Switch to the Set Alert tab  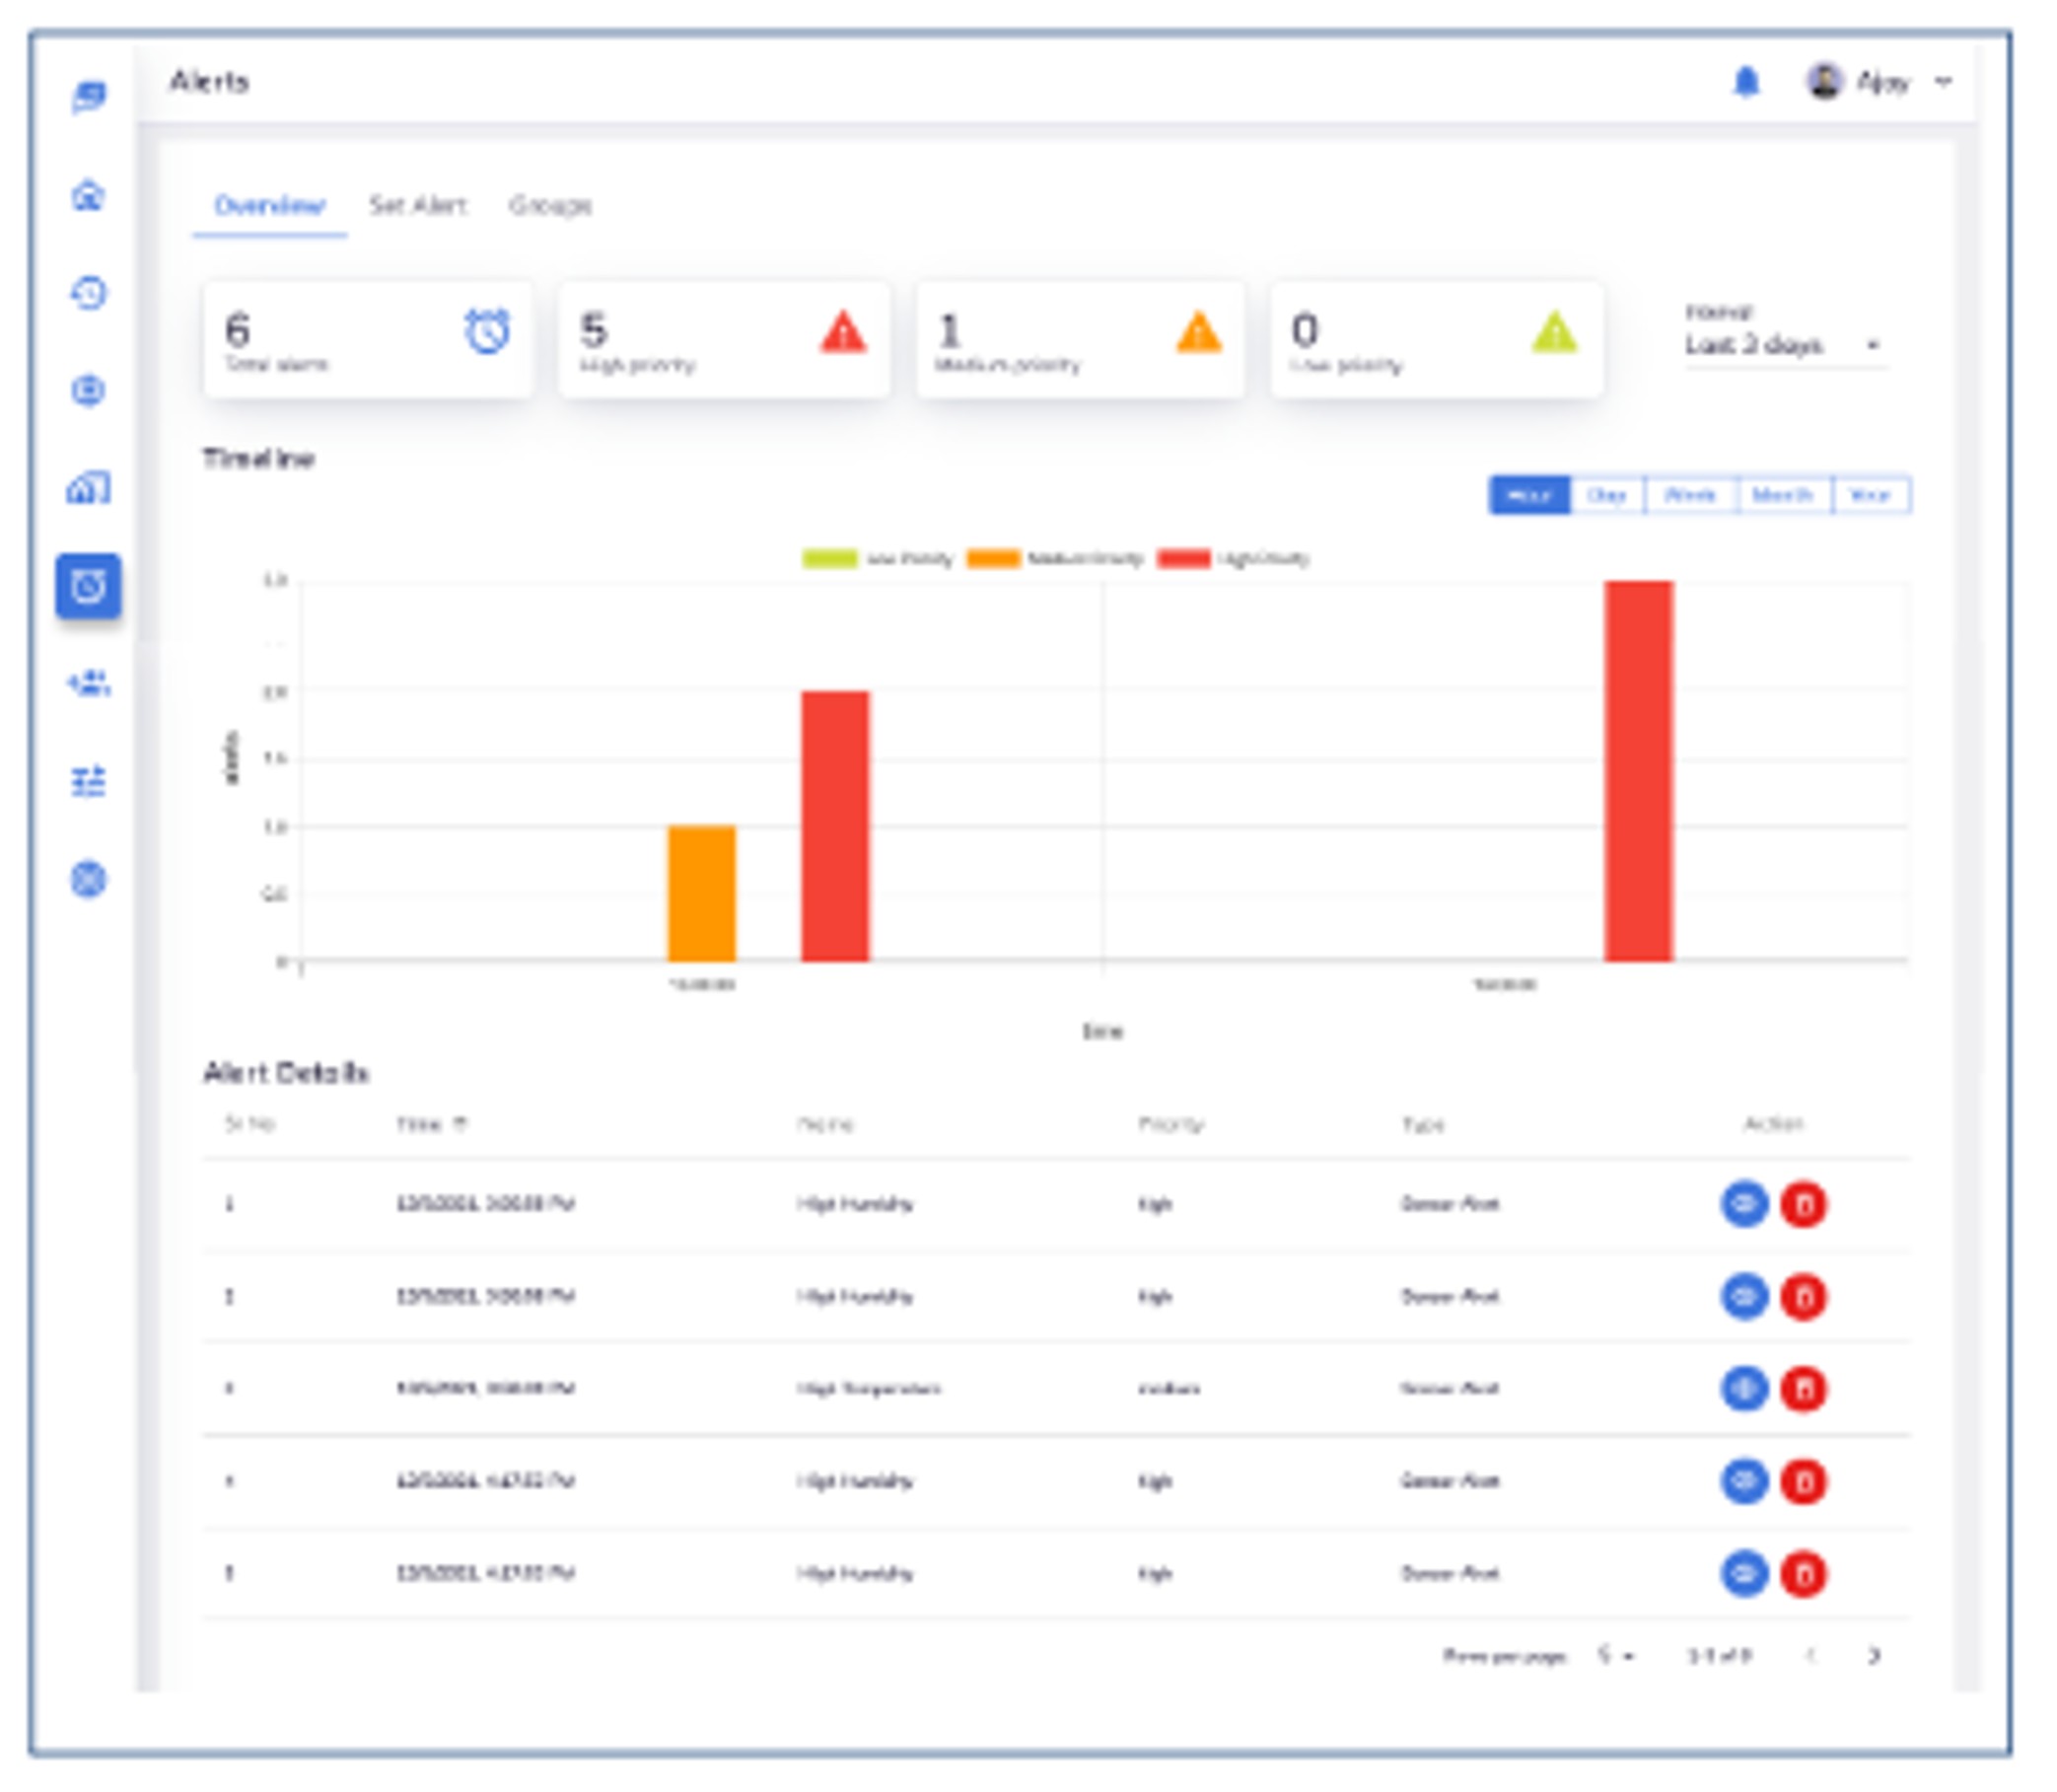(417, 206)
